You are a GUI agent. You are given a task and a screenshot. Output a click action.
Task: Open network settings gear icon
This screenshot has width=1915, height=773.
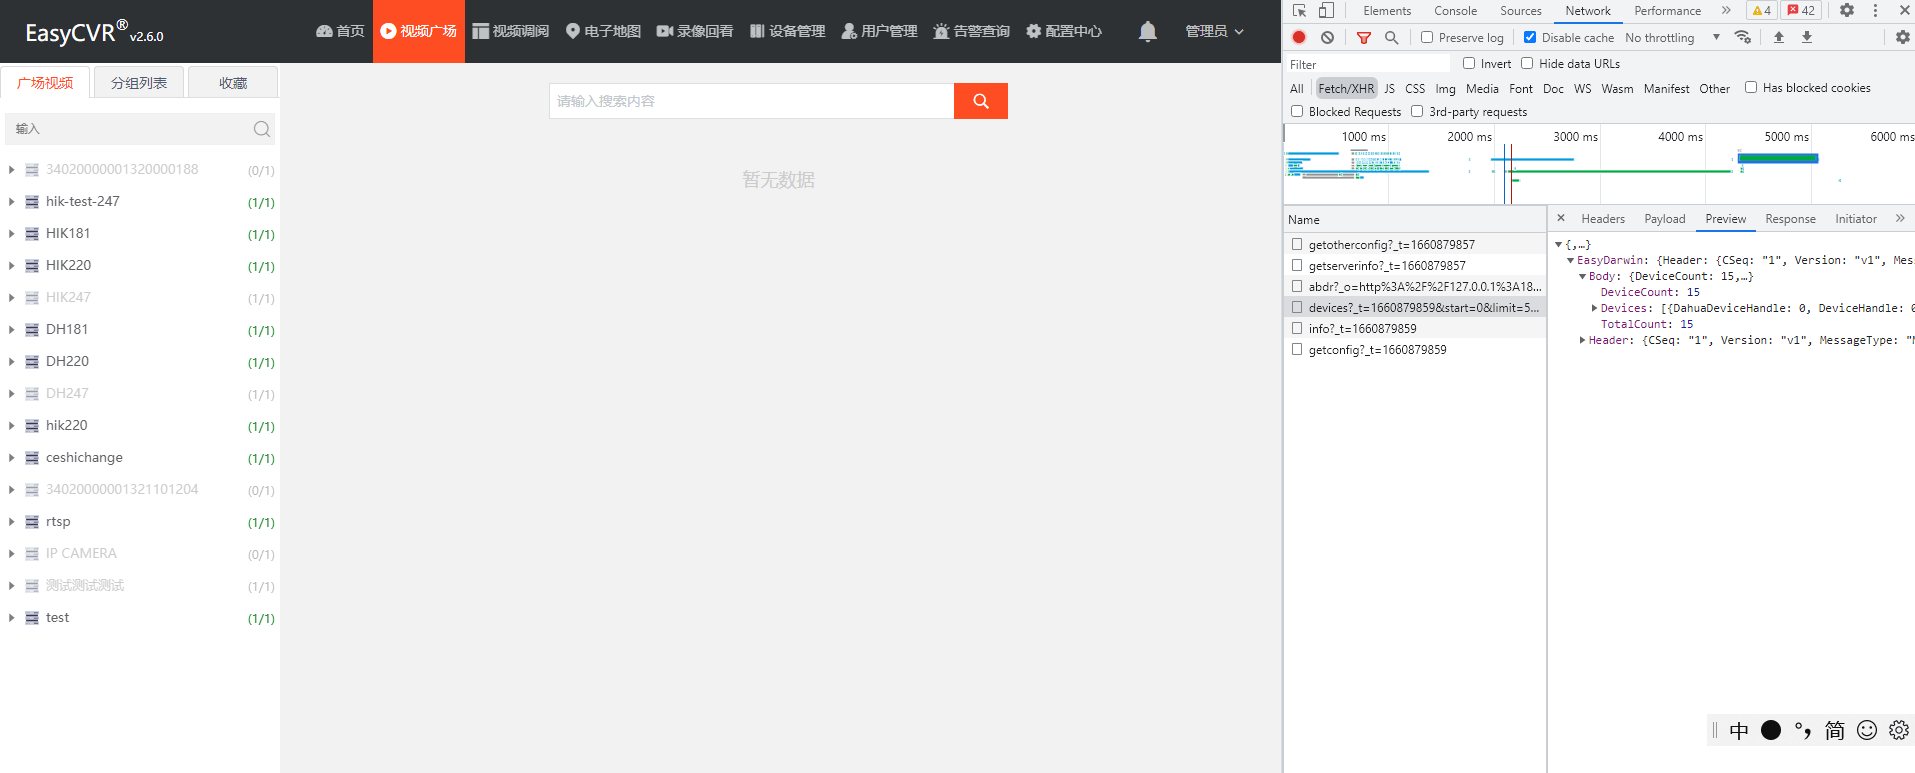click(1902, 37)
